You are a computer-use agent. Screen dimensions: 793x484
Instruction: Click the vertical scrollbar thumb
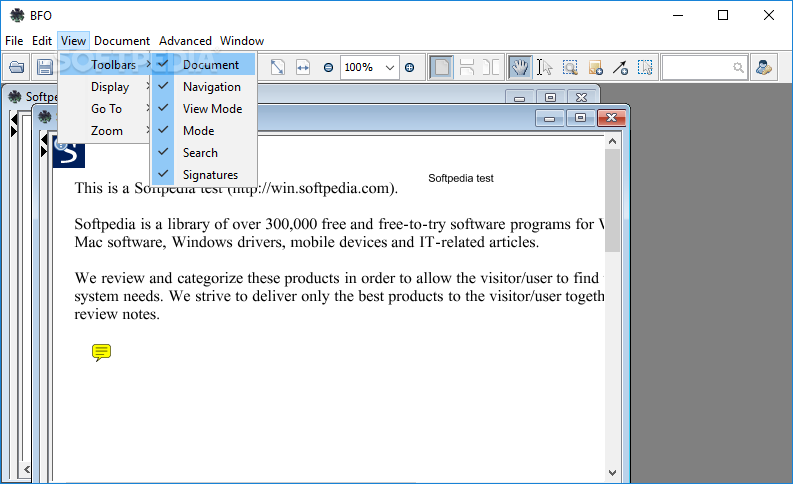(612, 200)
